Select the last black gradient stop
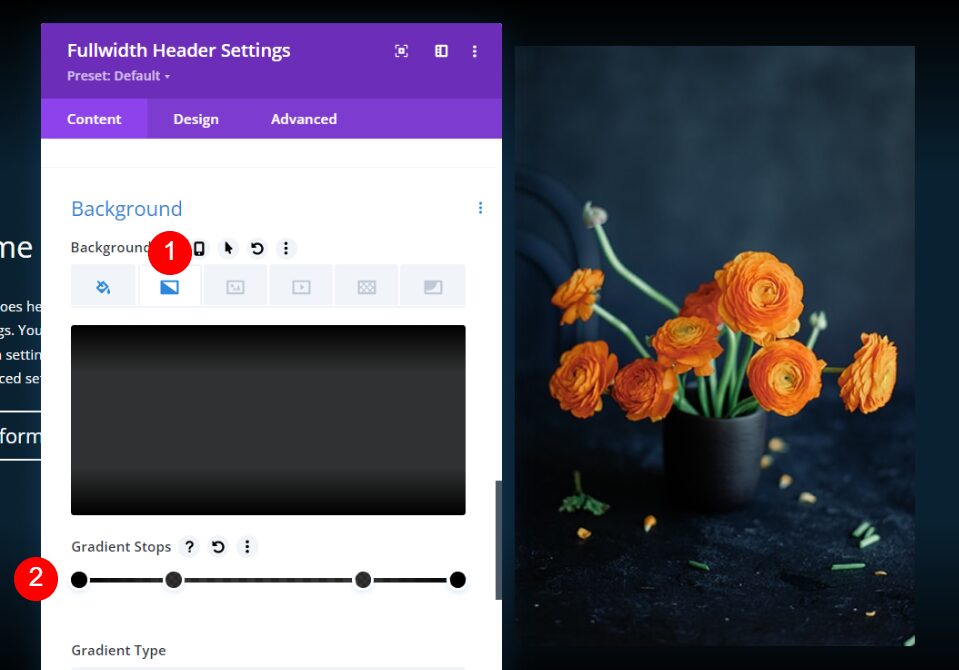 pyautogui.click(x=457, y=579)
